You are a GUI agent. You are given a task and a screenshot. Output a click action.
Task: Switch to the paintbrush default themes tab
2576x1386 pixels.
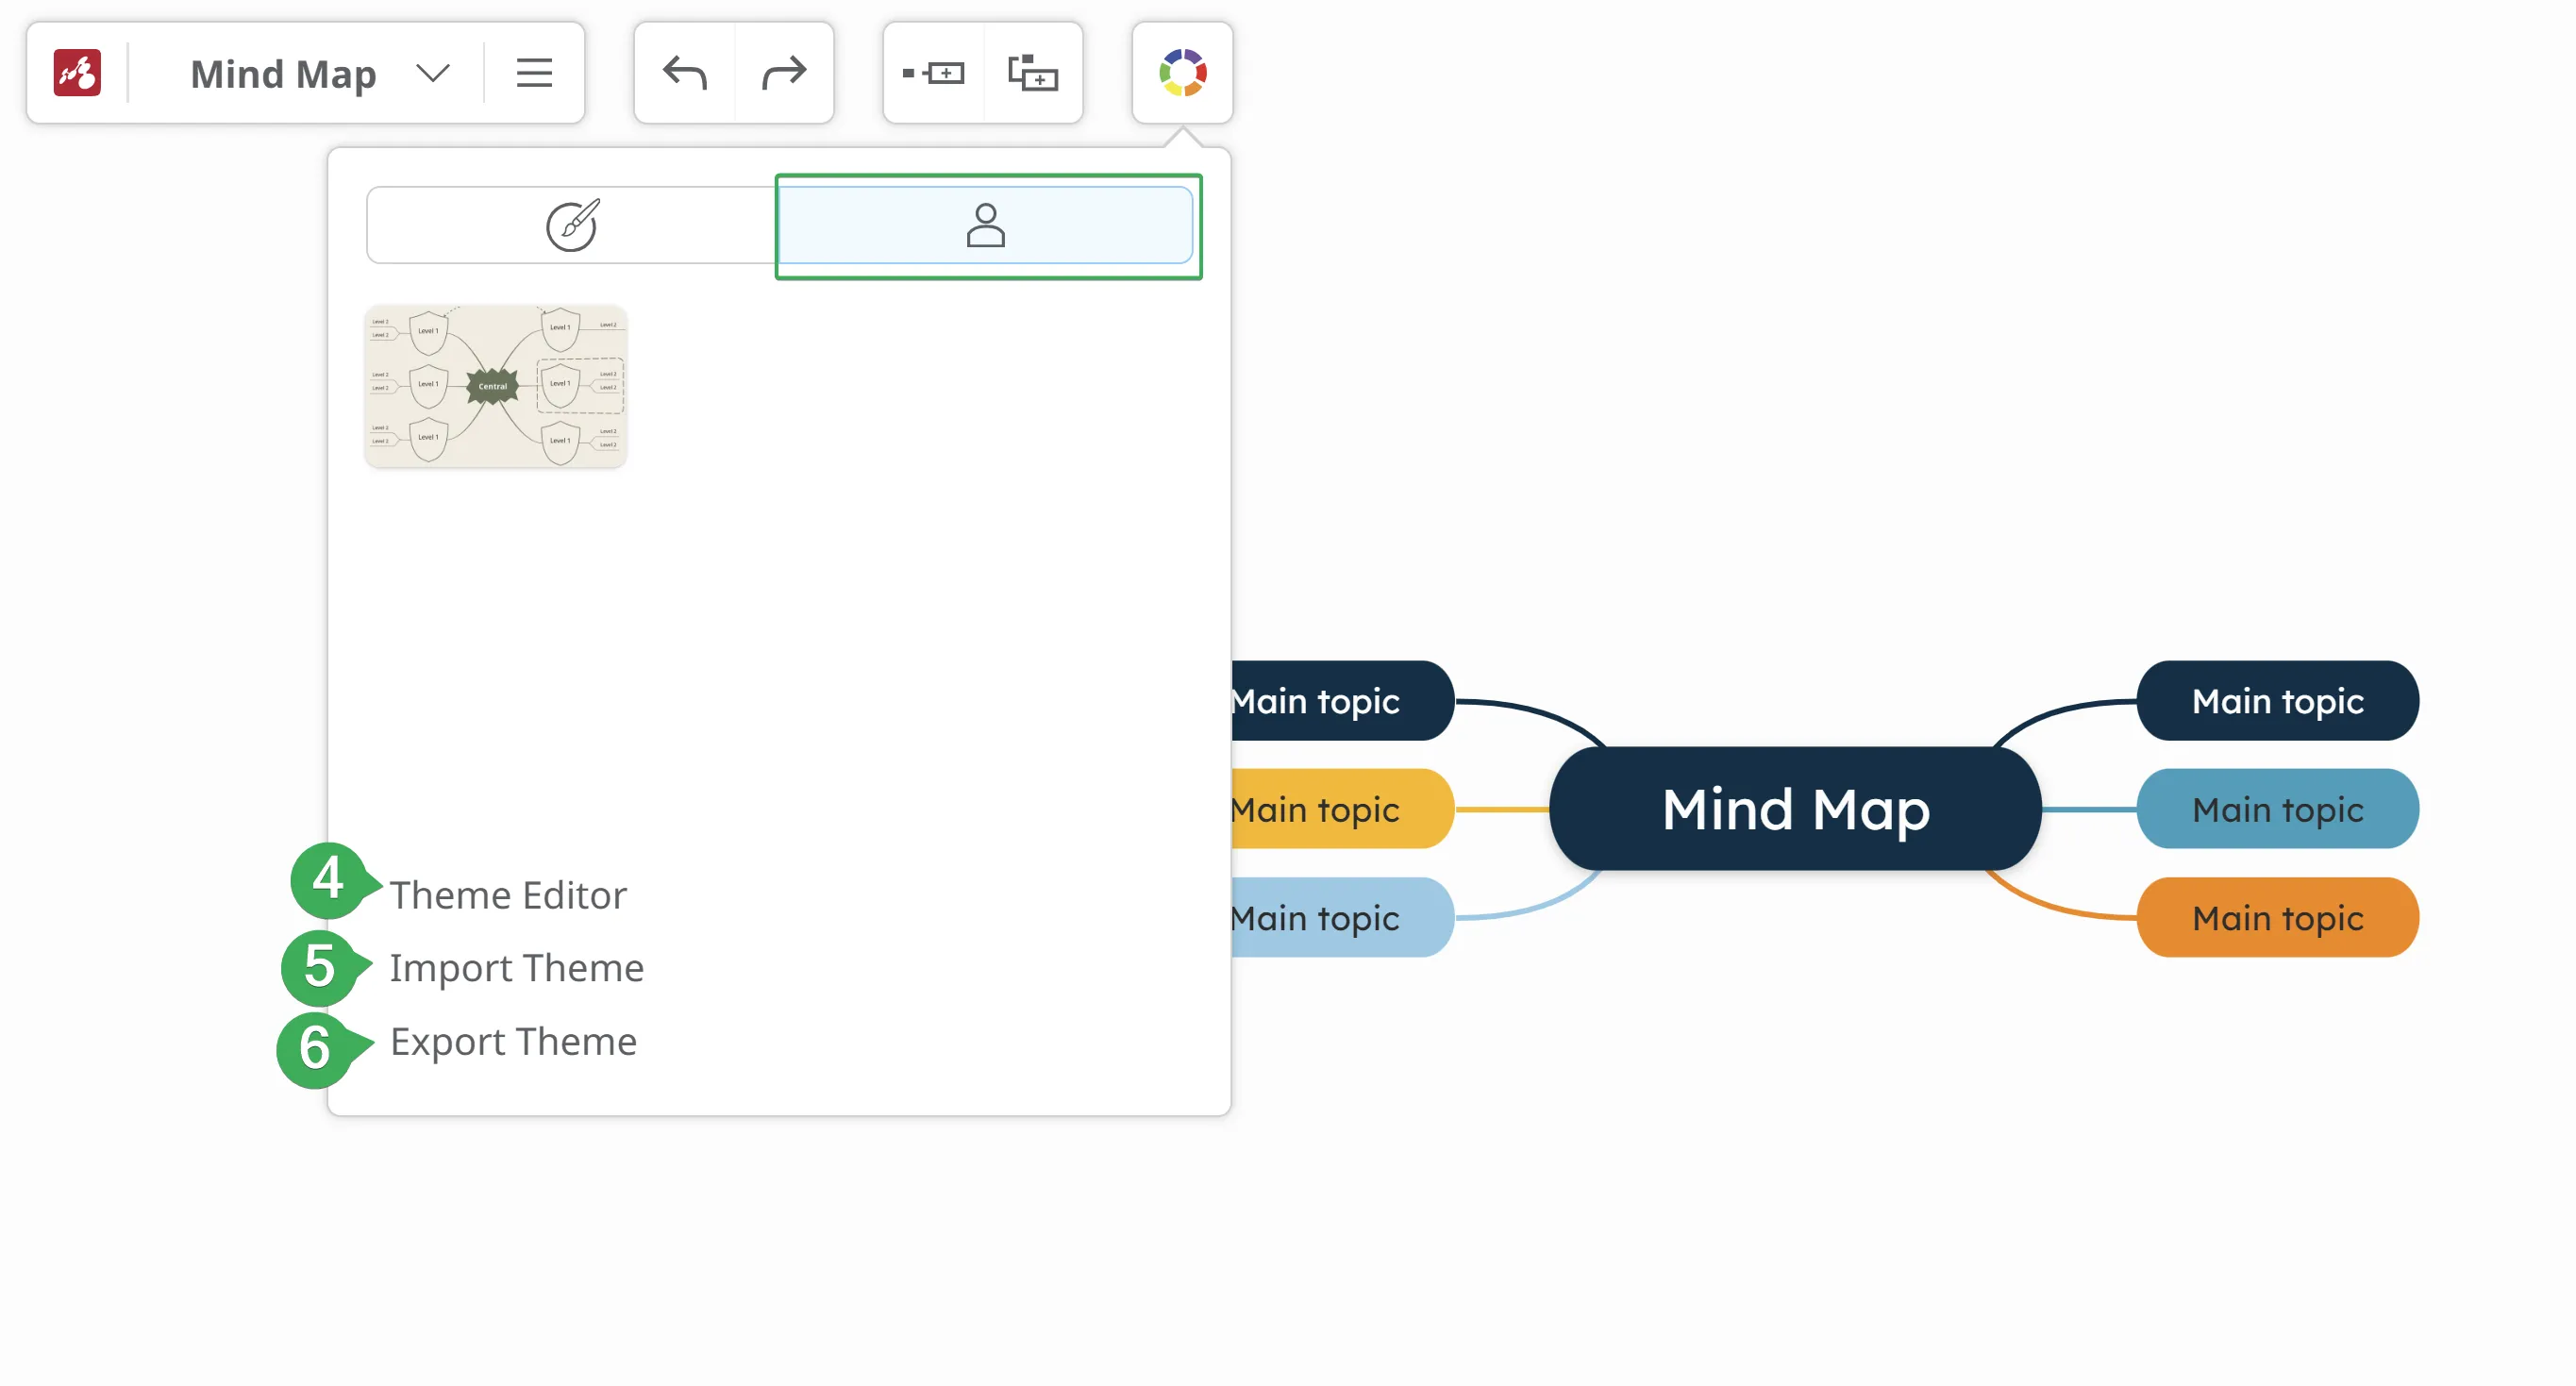coord(572,225)
